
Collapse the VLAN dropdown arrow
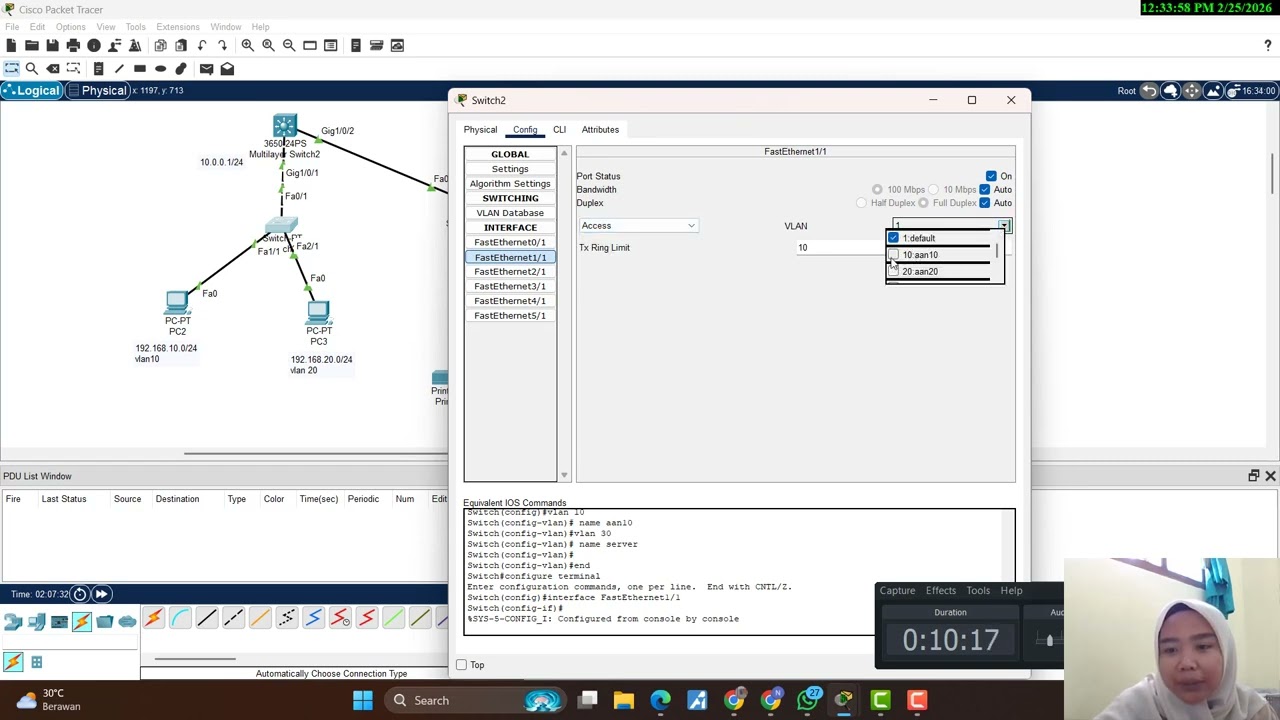pos(1004,226)
